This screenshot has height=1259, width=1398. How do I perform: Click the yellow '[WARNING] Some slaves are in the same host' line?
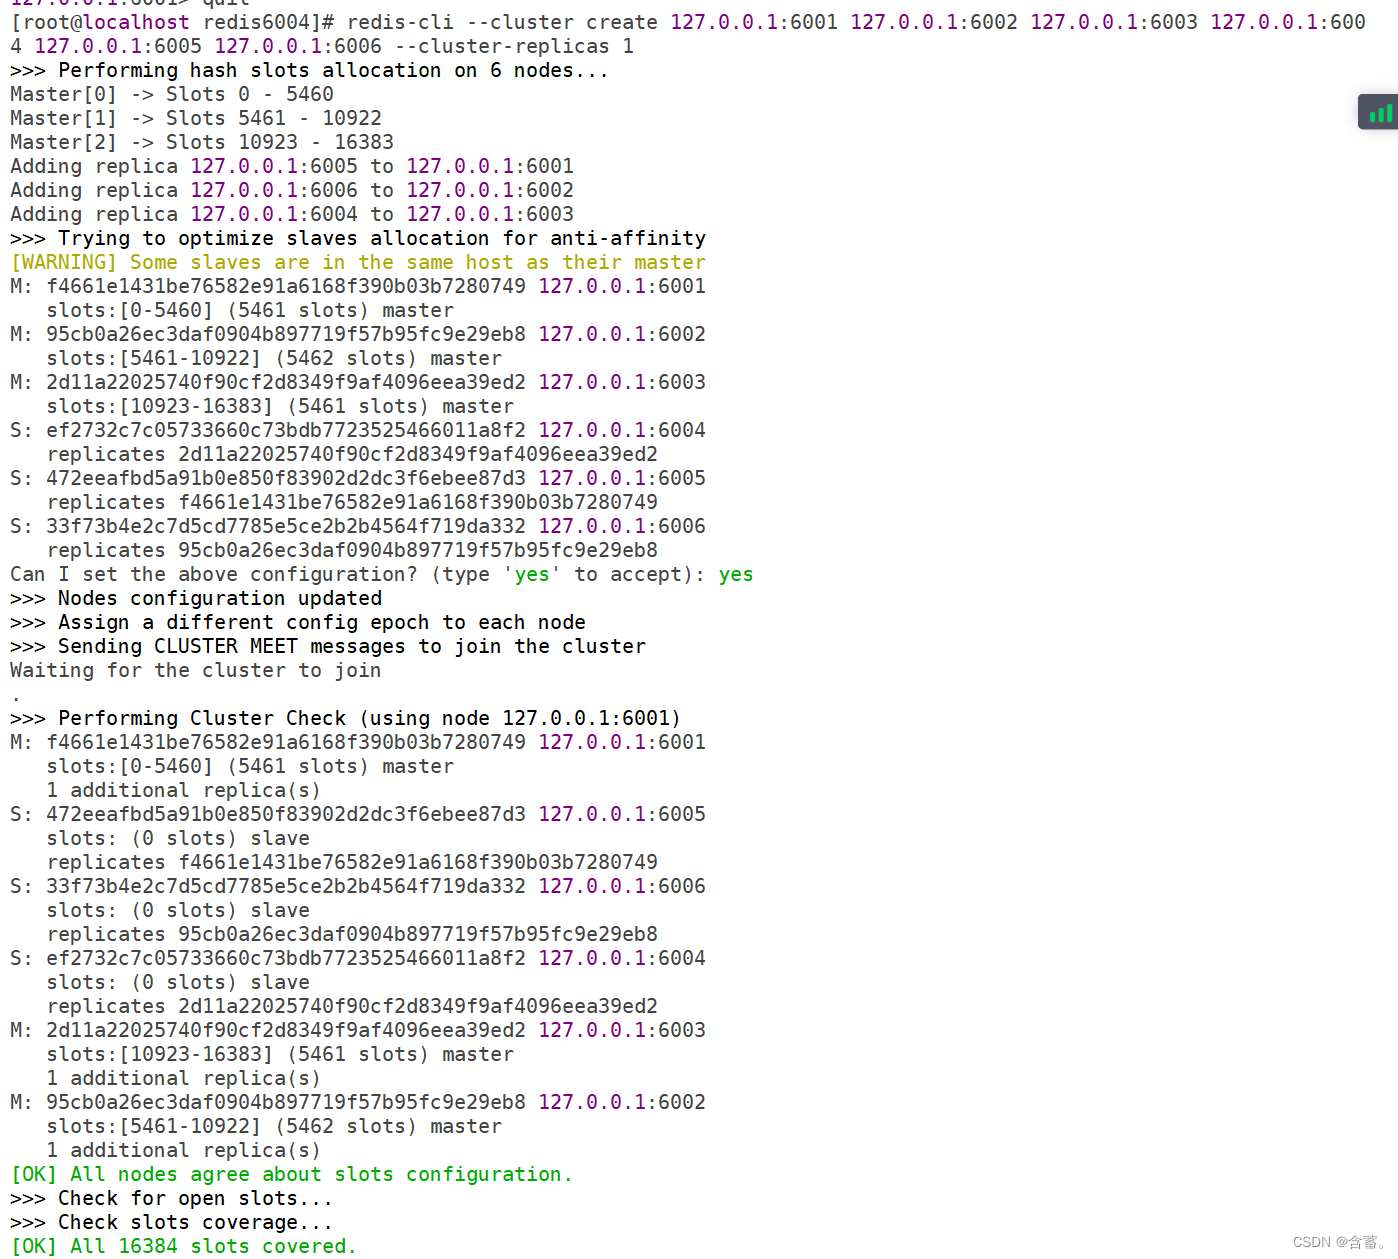(358, 262)
